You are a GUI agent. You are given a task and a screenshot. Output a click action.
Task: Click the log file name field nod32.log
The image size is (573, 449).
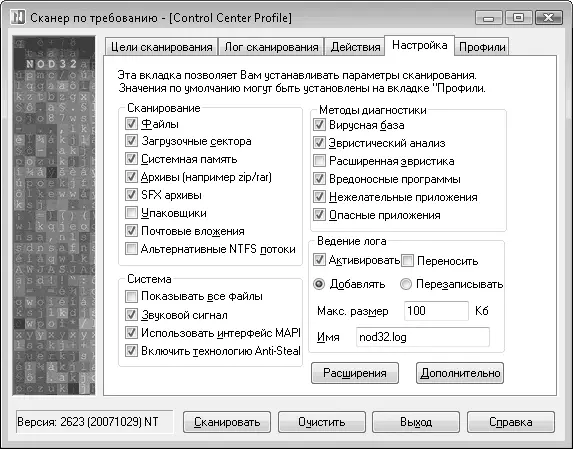(x=423, y=337)
